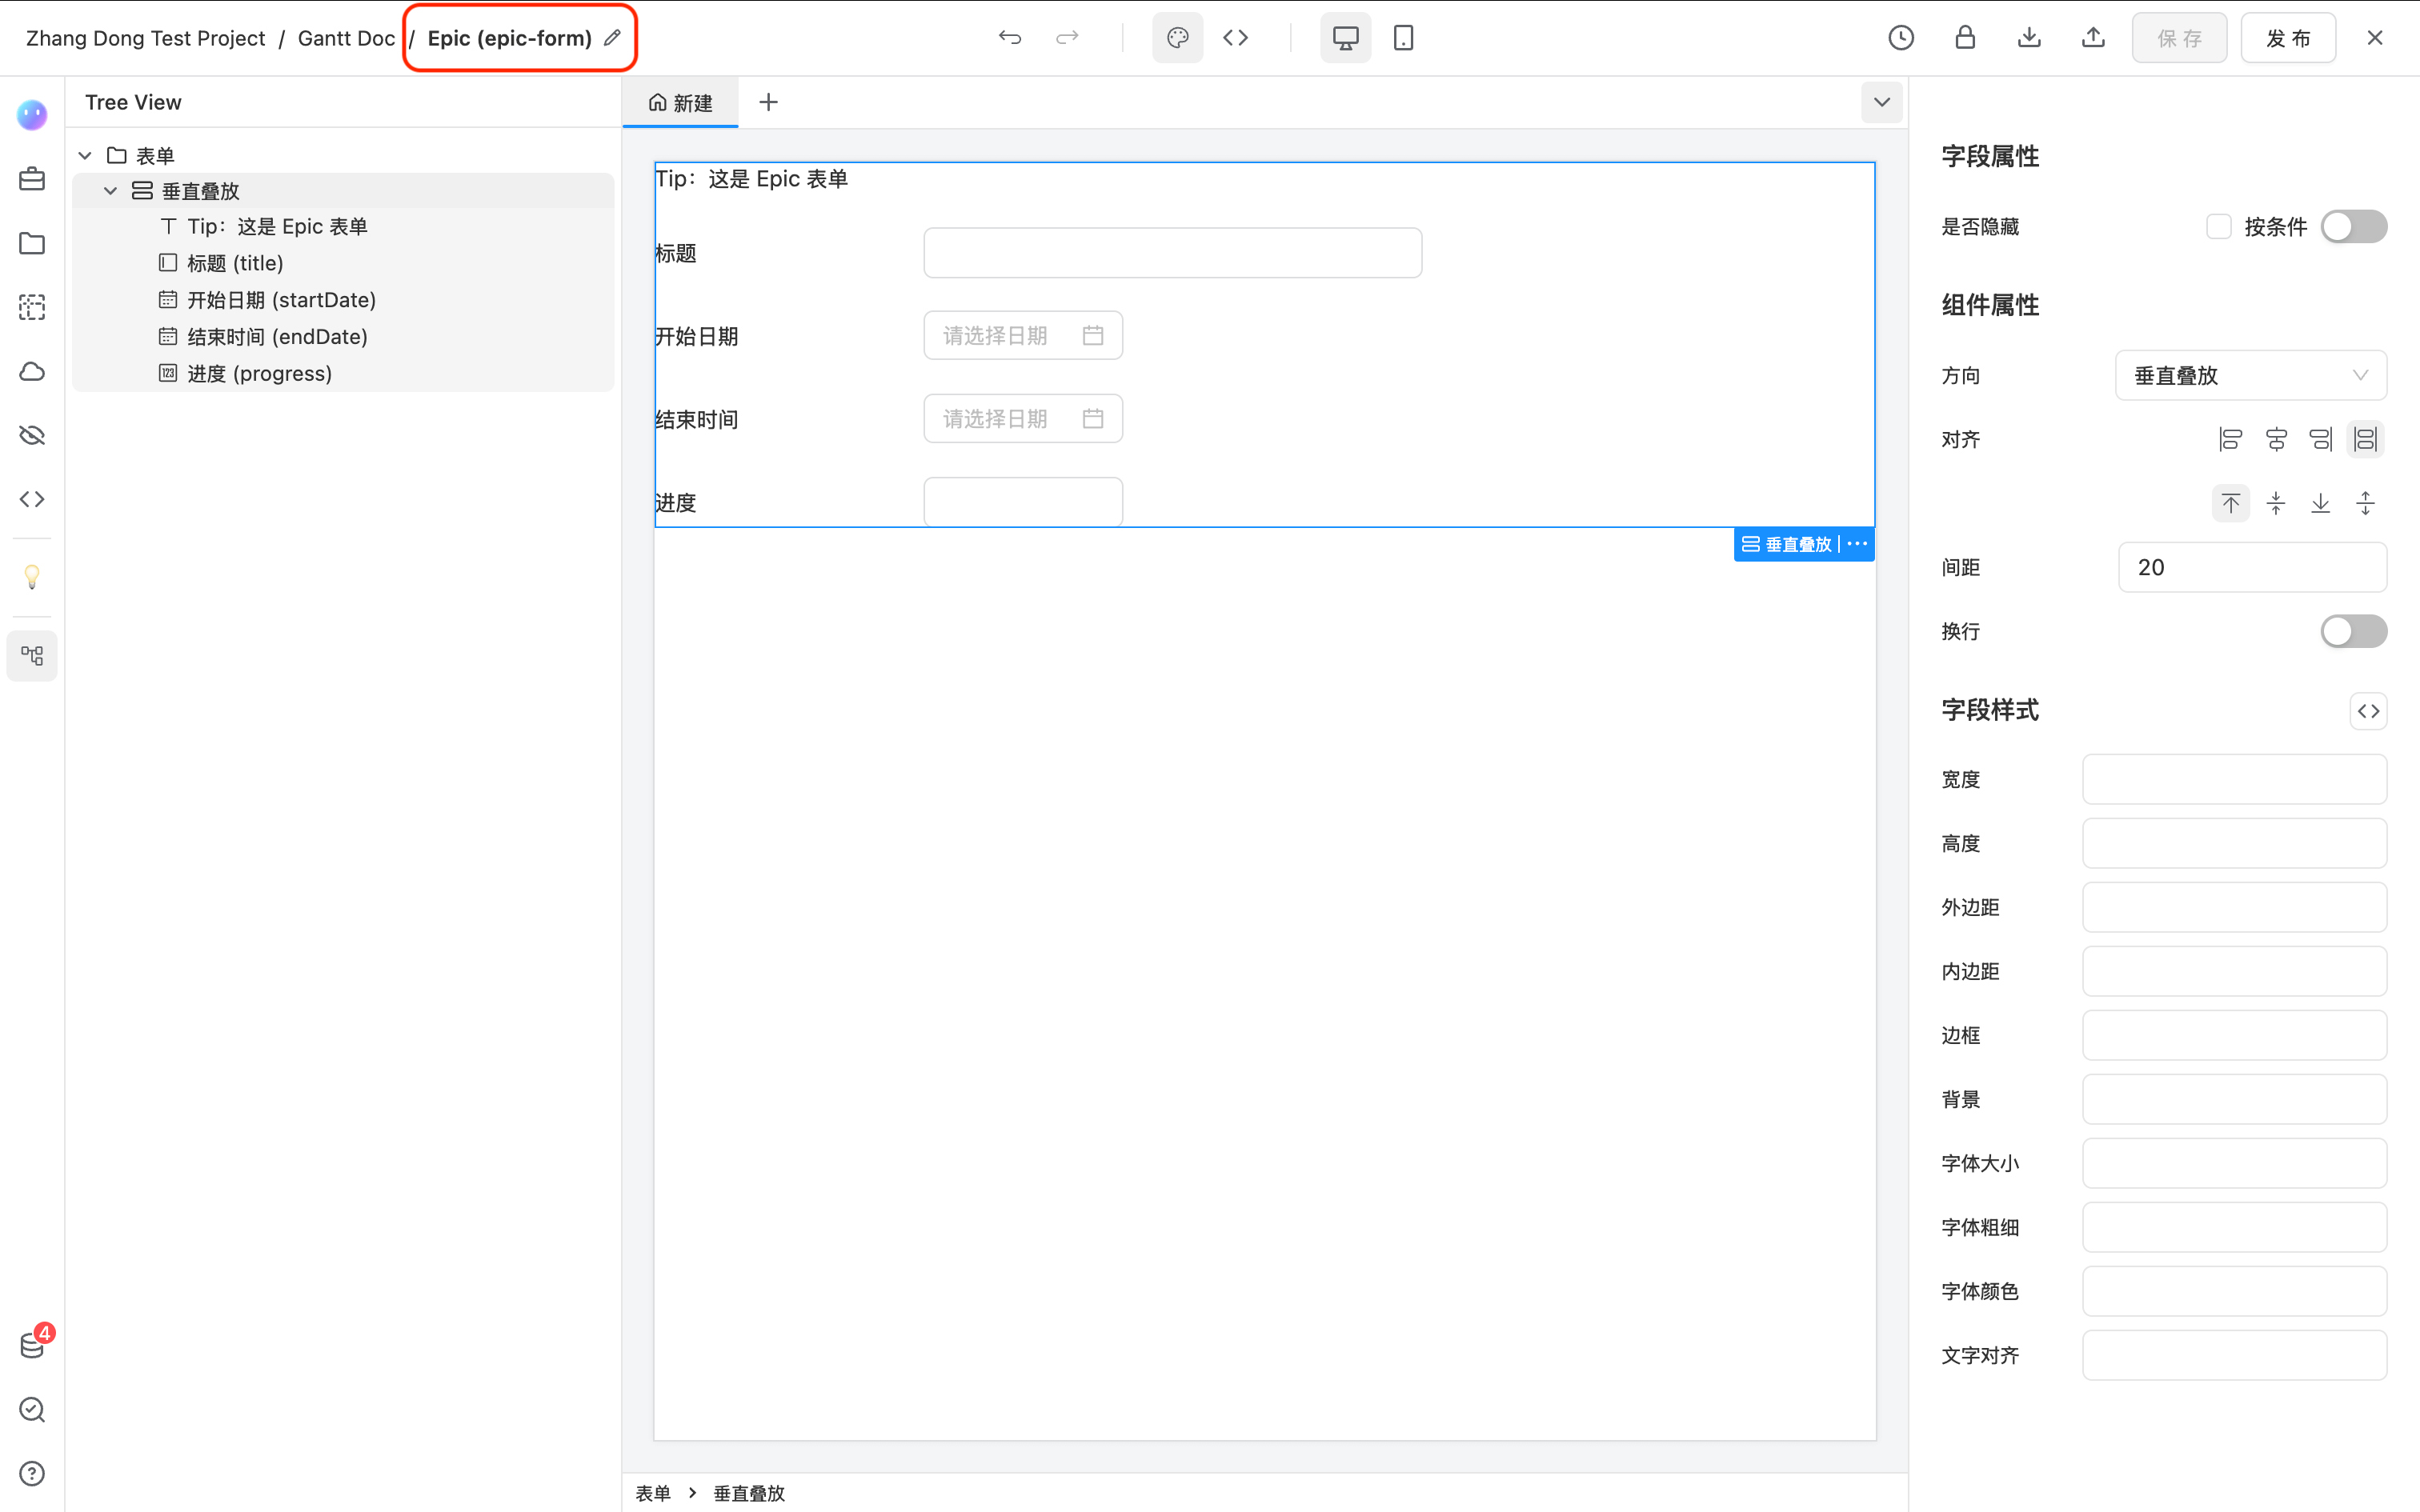Click the redo arrow icon

1068,38
